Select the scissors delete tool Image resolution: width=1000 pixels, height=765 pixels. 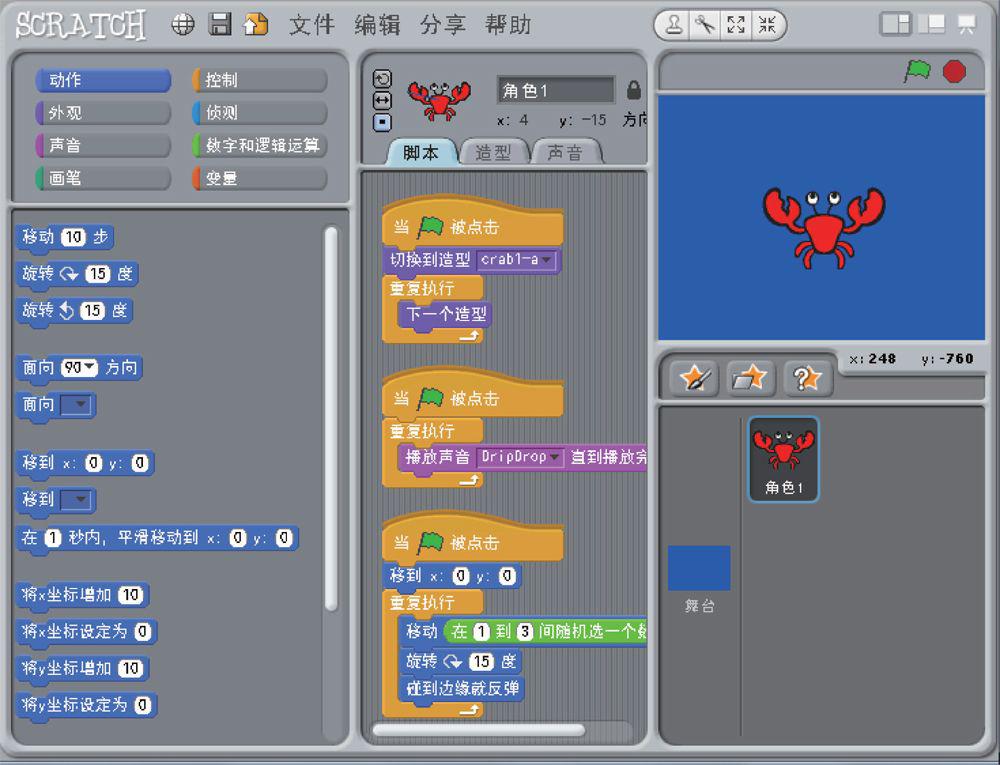pos(705,26)
